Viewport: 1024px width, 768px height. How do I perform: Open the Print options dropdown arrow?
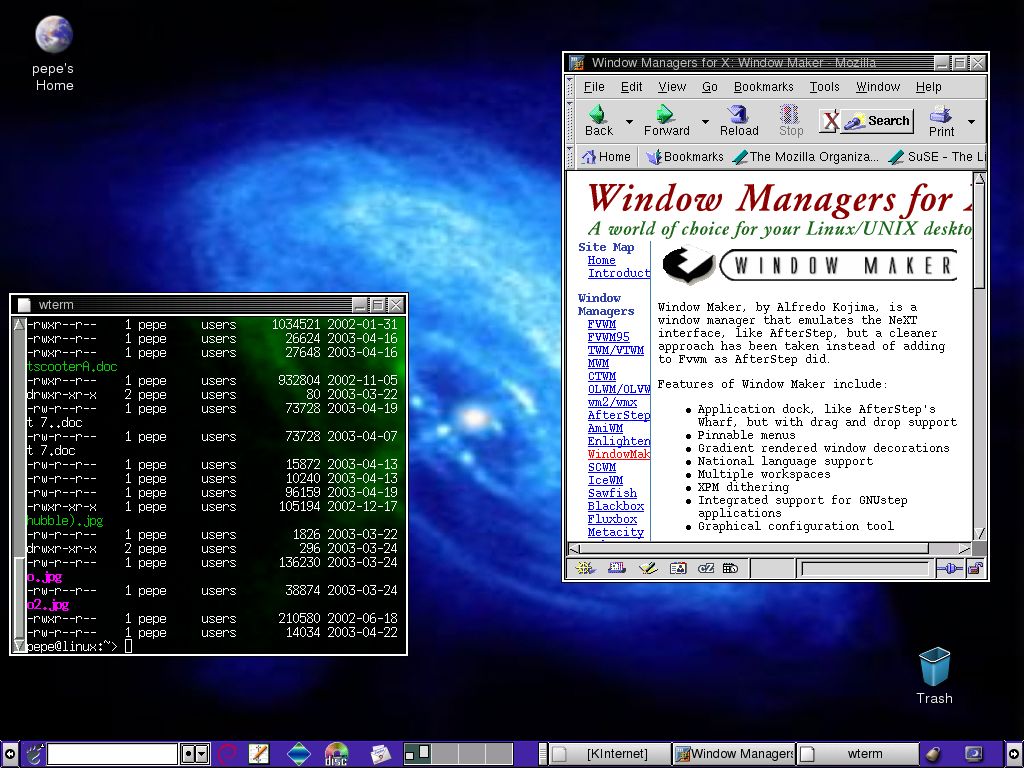click(971, 121)
